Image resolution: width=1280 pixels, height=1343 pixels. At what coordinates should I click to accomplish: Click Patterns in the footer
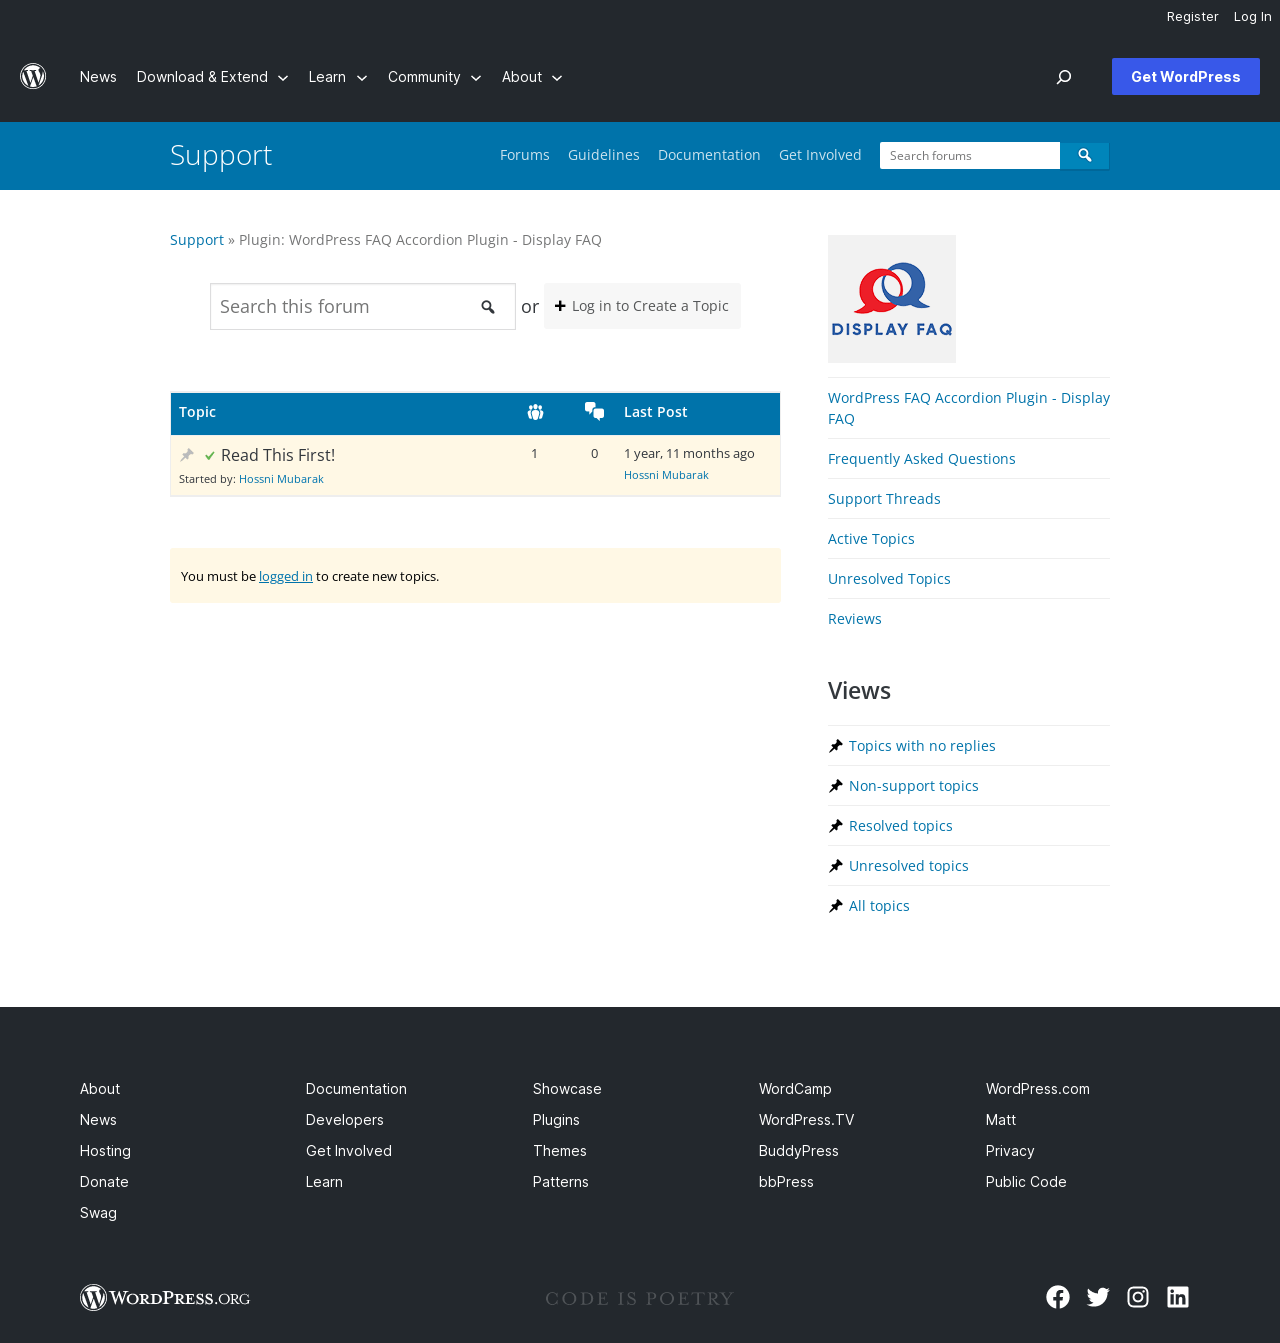[x=561, y=1182]
